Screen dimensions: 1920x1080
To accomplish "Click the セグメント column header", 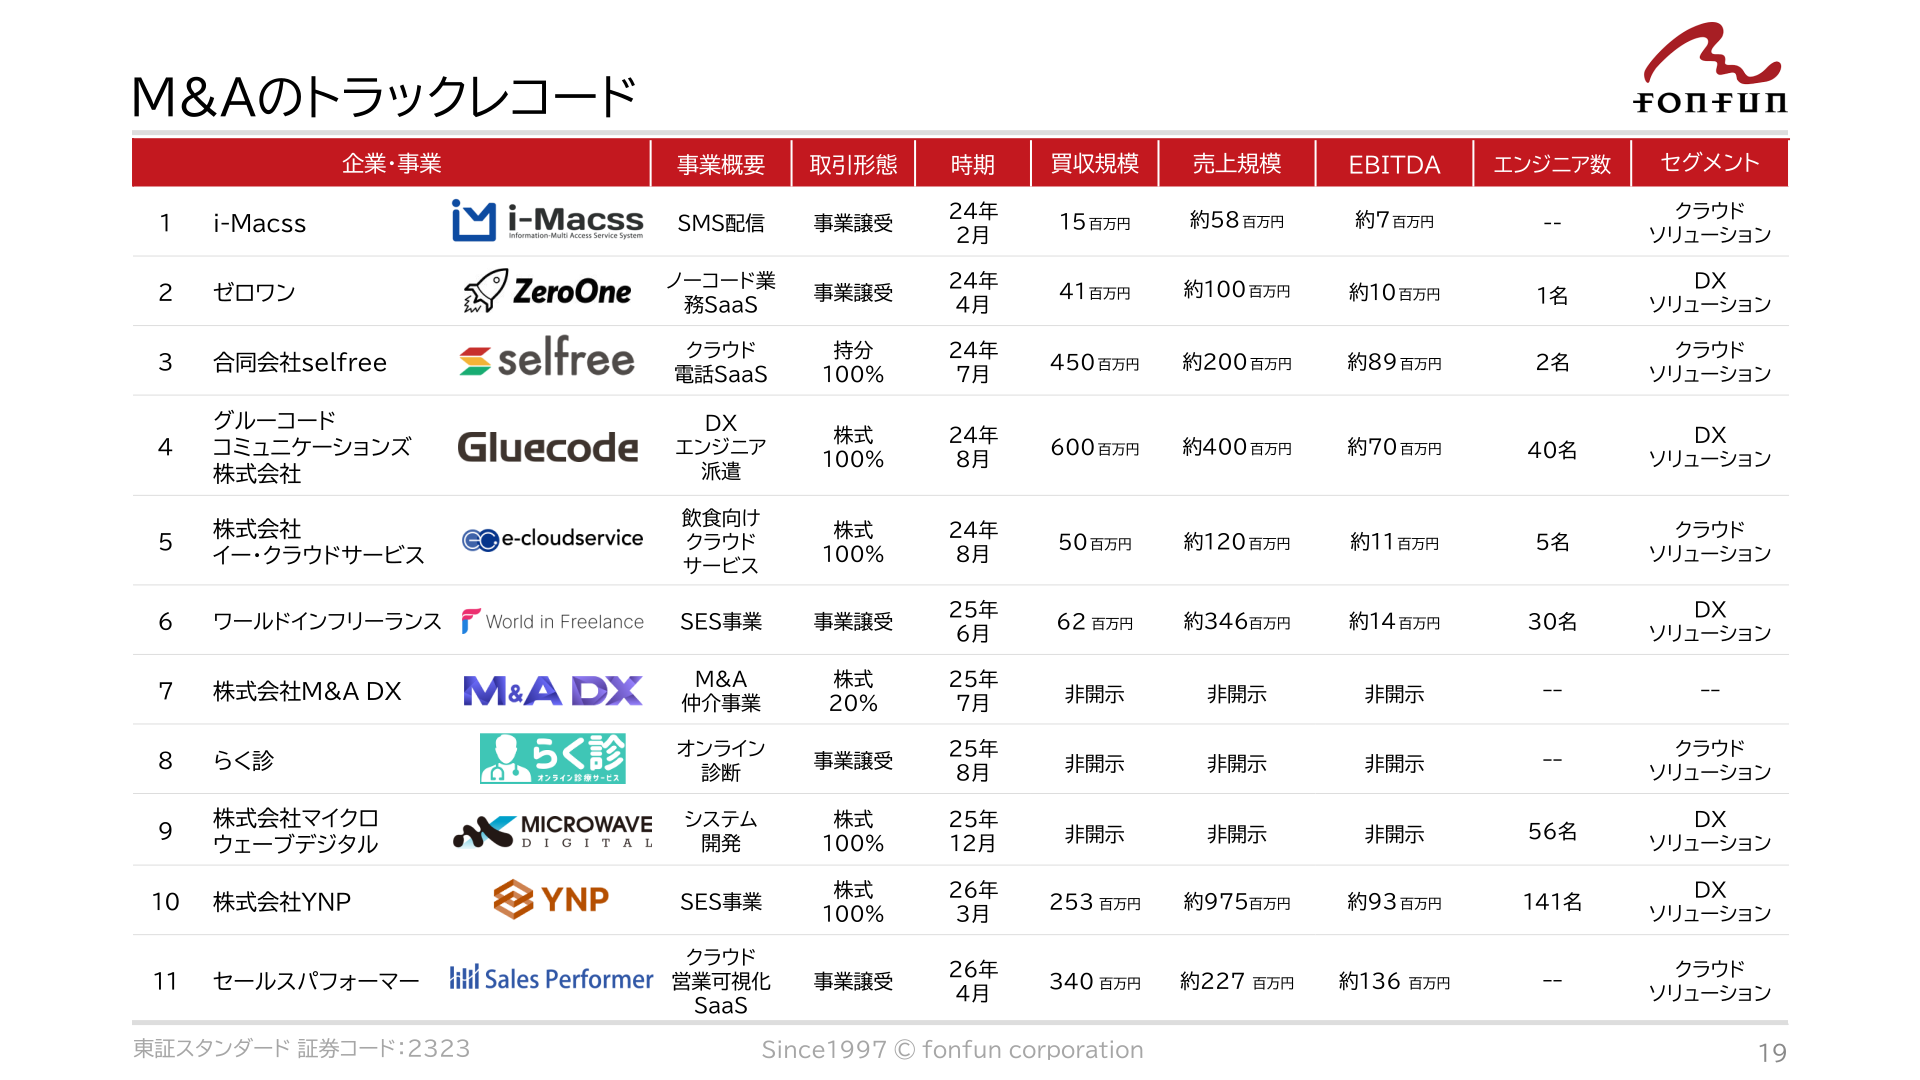I will [1710, 163].
